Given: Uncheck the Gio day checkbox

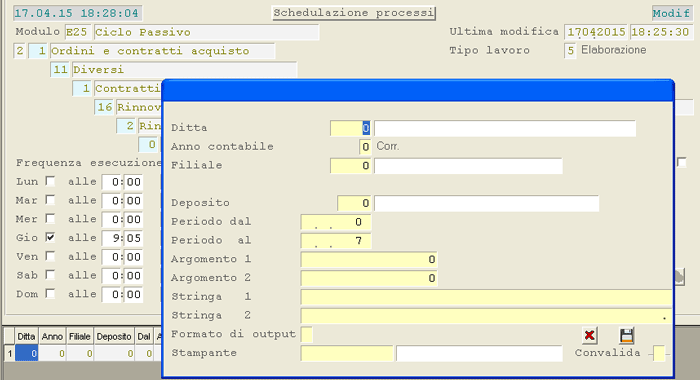Looking at the screenshot, I should click(50, 237).
